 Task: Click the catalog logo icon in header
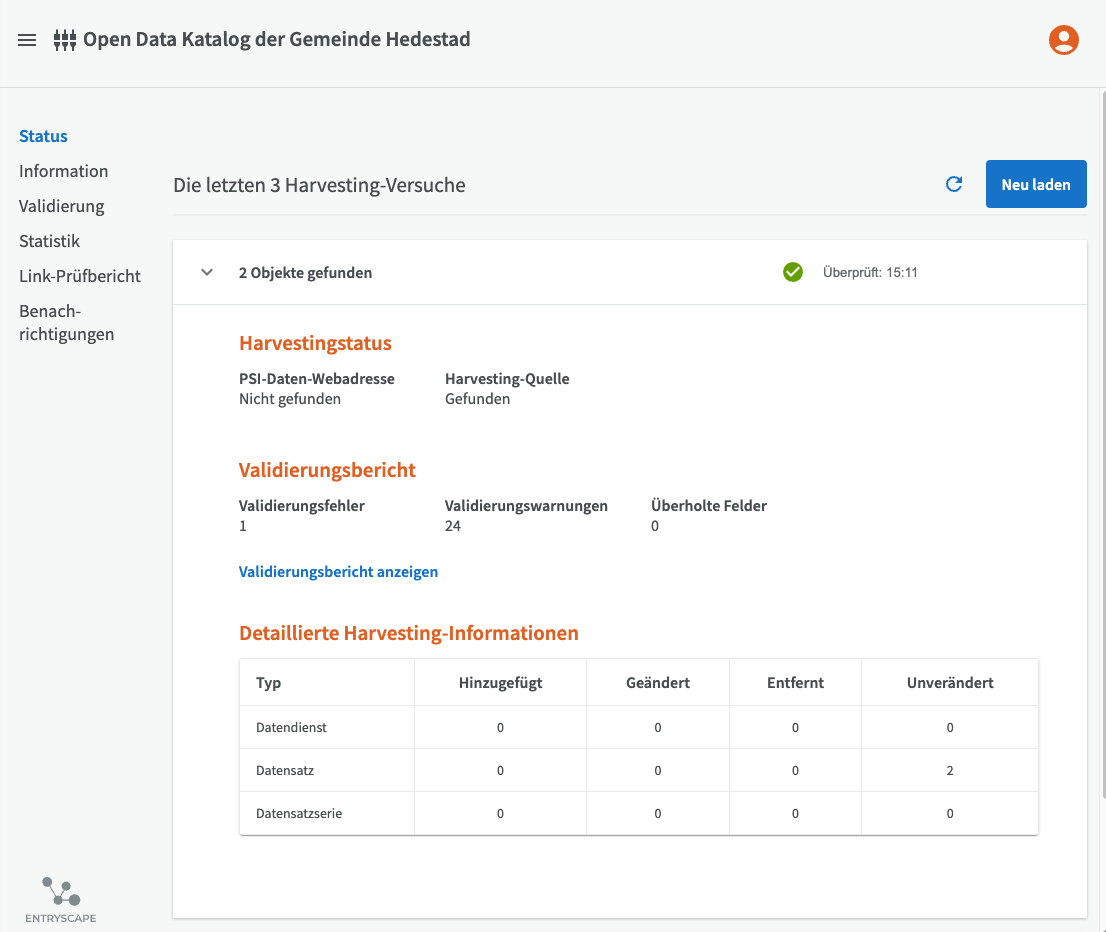[x=64, y=41]
